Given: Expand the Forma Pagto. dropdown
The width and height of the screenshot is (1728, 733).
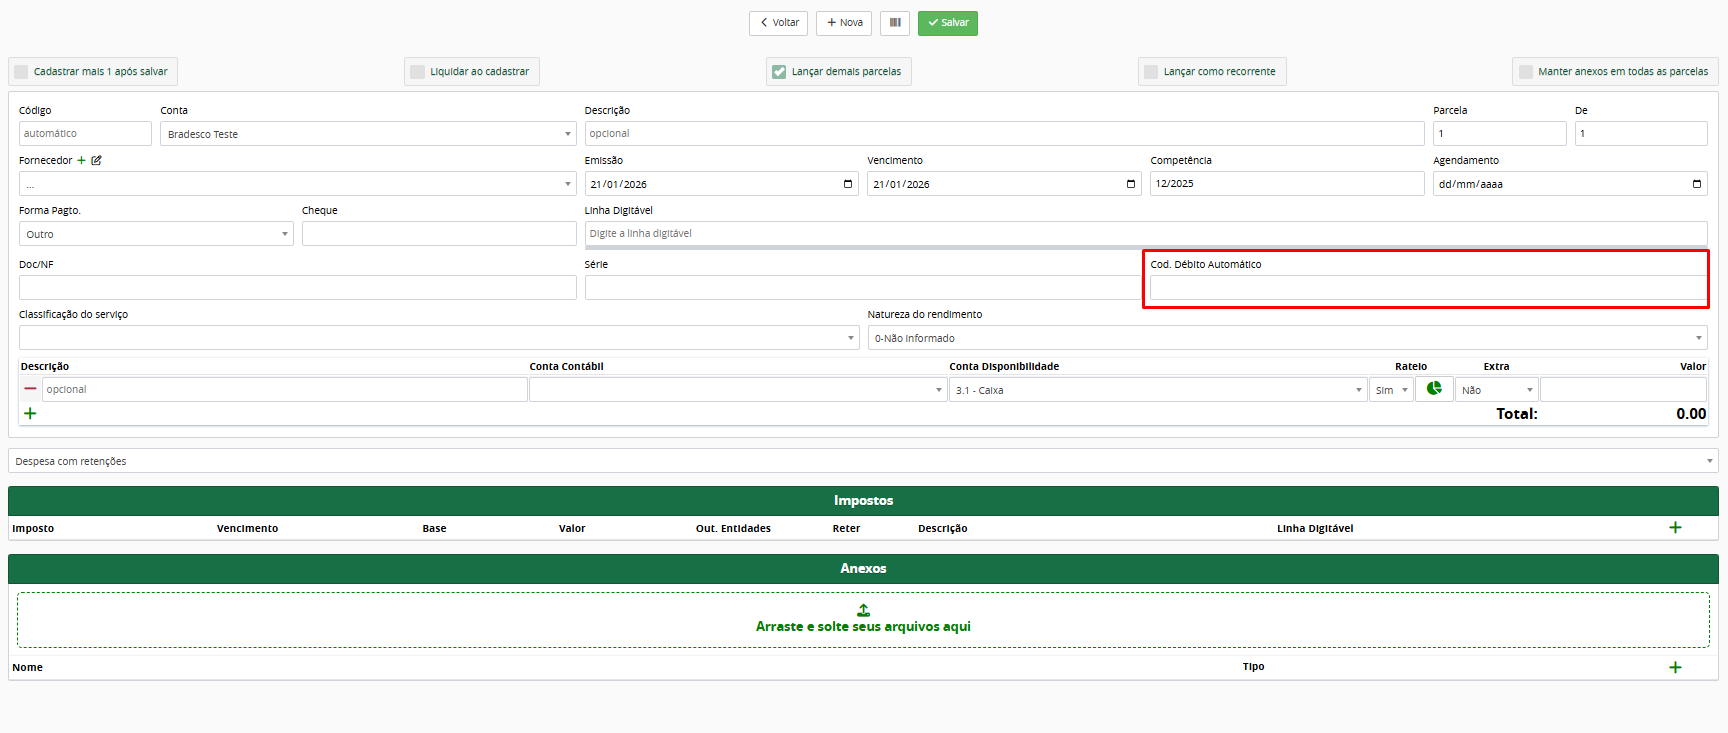Looking at the screenshot, I should click(x=155, y=234).
